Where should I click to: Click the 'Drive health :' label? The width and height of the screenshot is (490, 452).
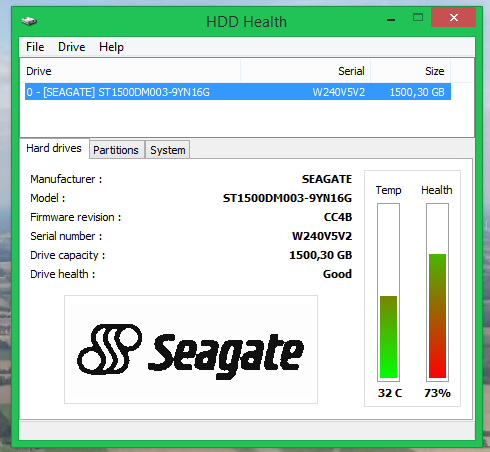tap(63, 274)
